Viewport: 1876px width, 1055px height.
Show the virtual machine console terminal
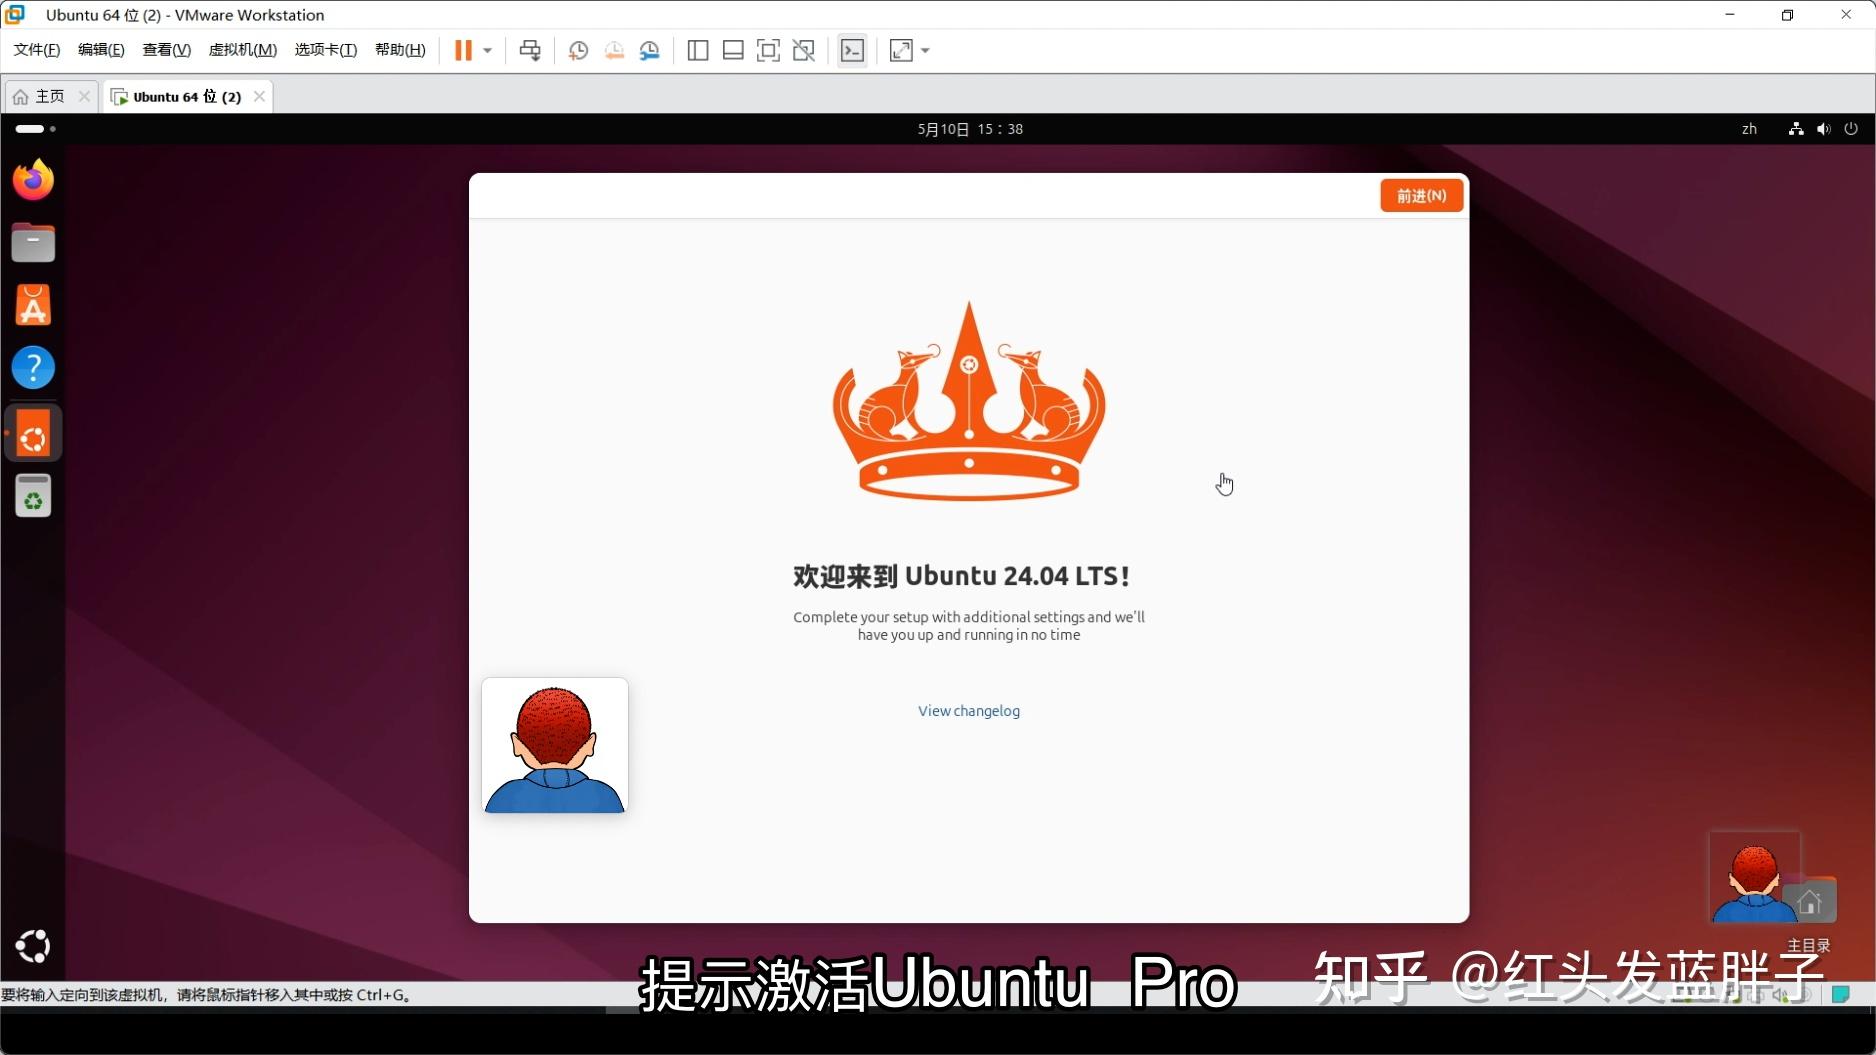852,50
